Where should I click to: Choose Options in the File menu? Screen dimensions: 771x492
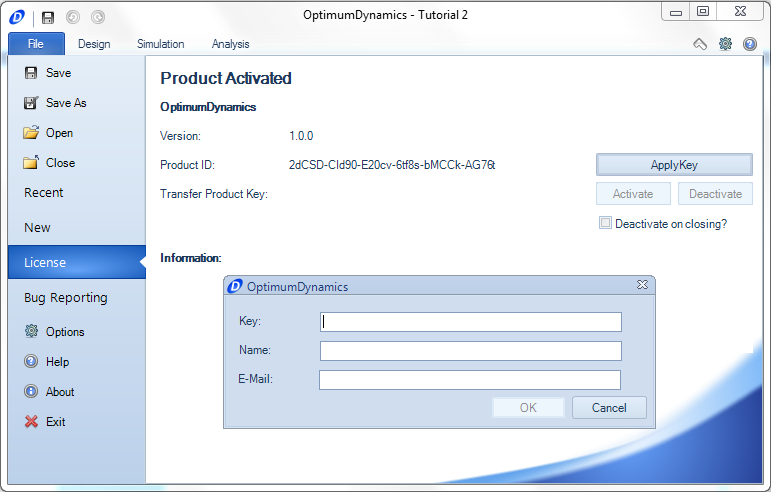[77, 332]
